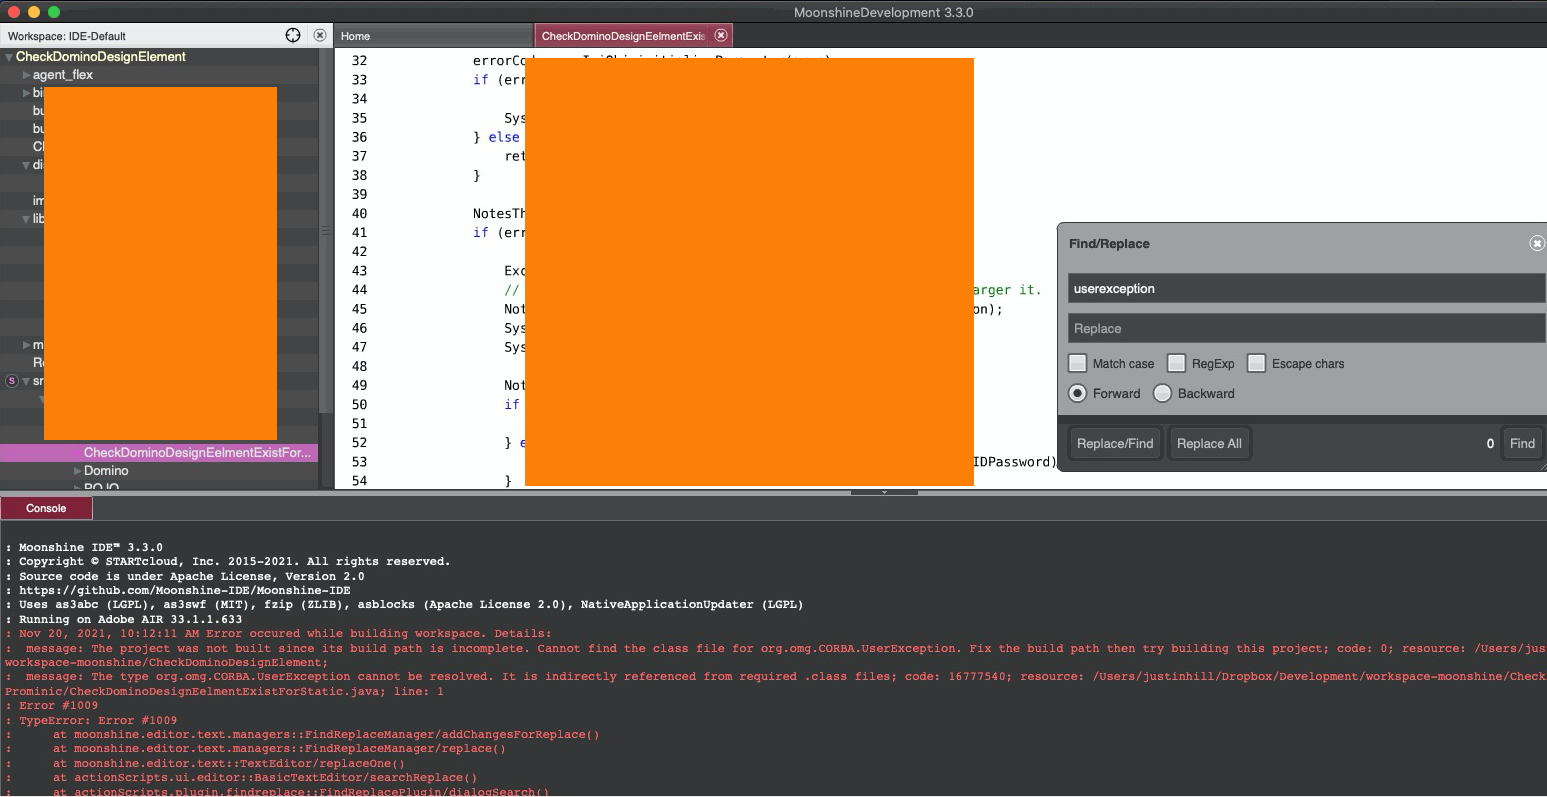Click the 'Running on Adobe AIR 33.1.1.633' line
The image size is (1547, 797).
[130, 619]
